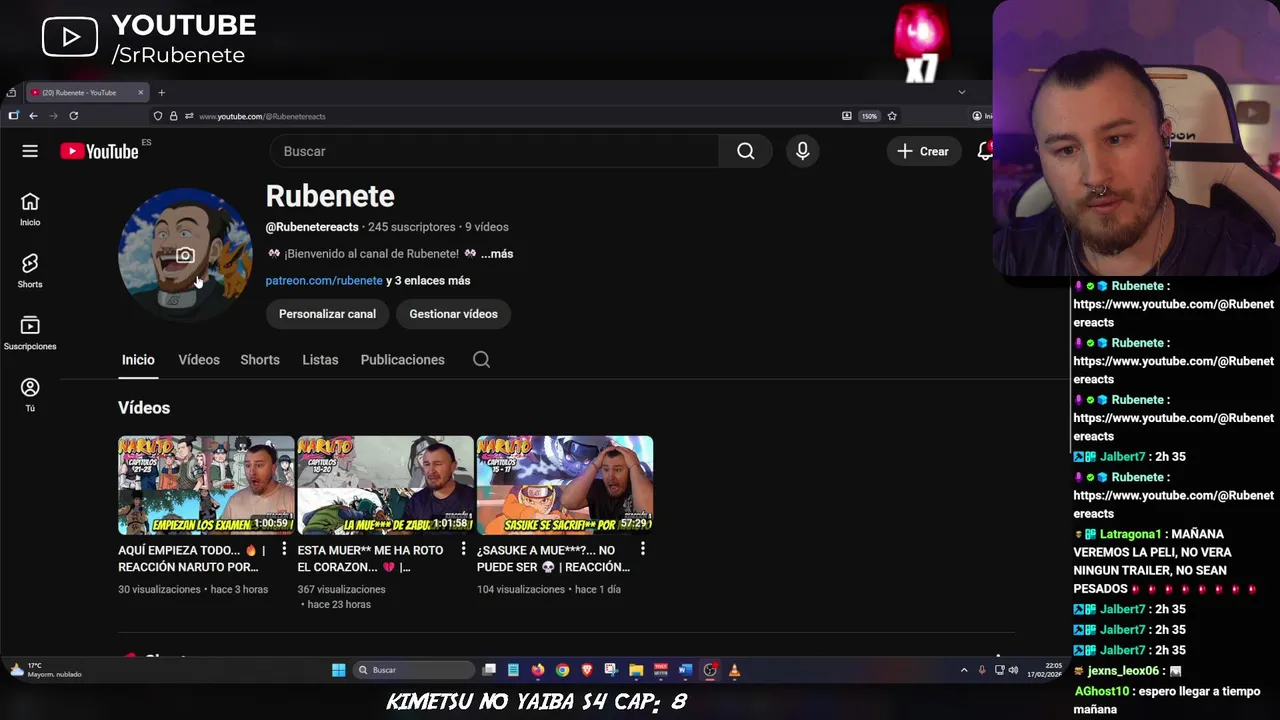Launch Chrome from the taskbar
This screenshot has width=1280, height=720.
562,670
